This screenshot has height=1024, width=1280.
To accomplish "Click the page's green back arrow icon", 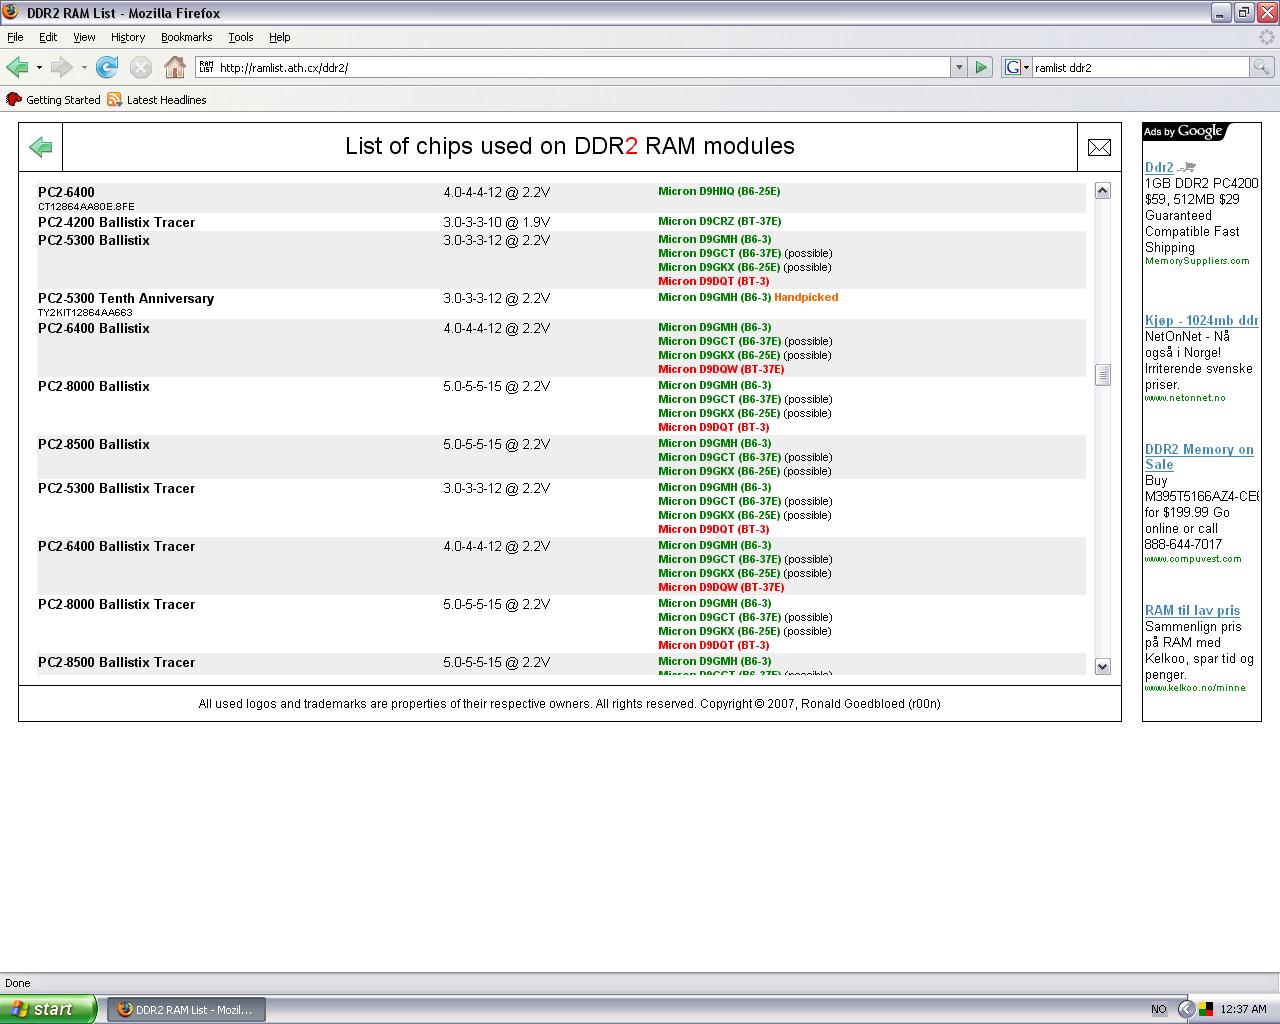I will pos(41,147).
